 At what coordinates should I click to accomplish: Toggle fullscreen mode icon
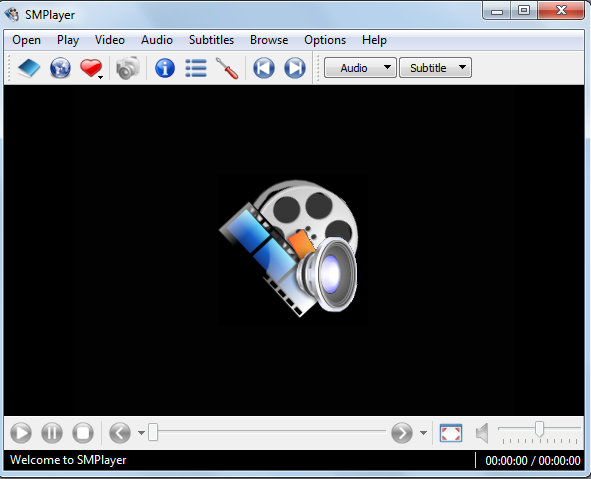click(x=451, y=433)
